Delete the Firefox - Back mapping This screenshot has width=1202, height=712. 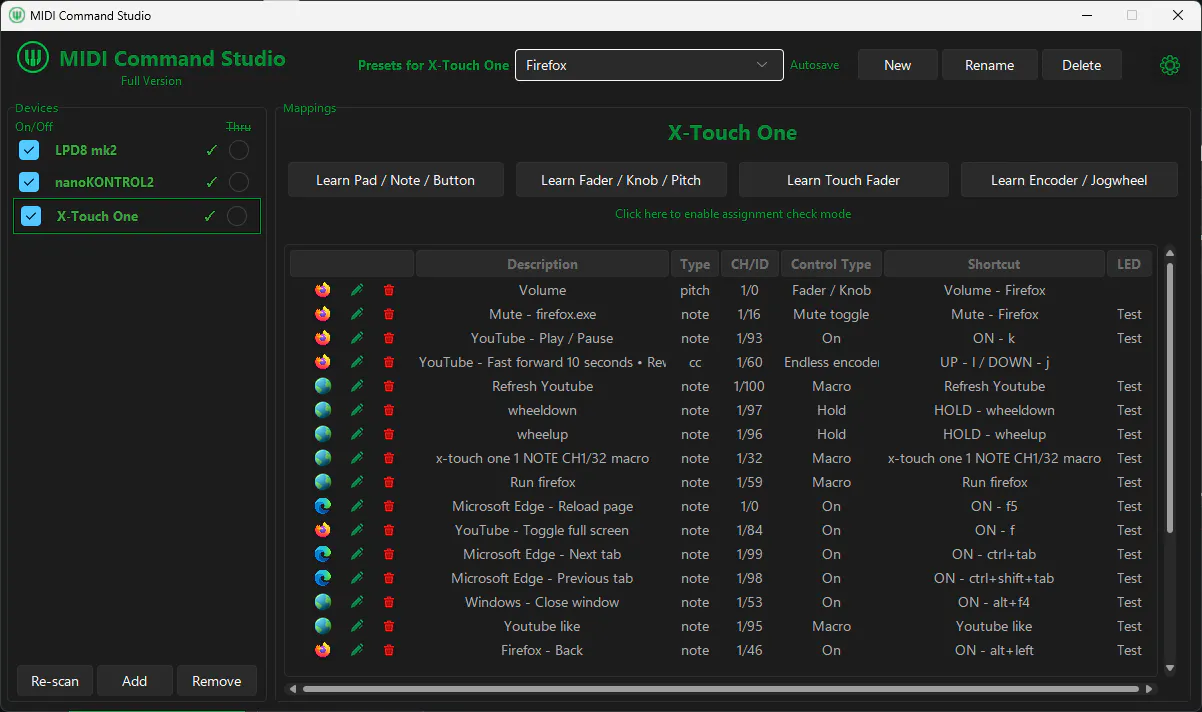click(389, 650)
